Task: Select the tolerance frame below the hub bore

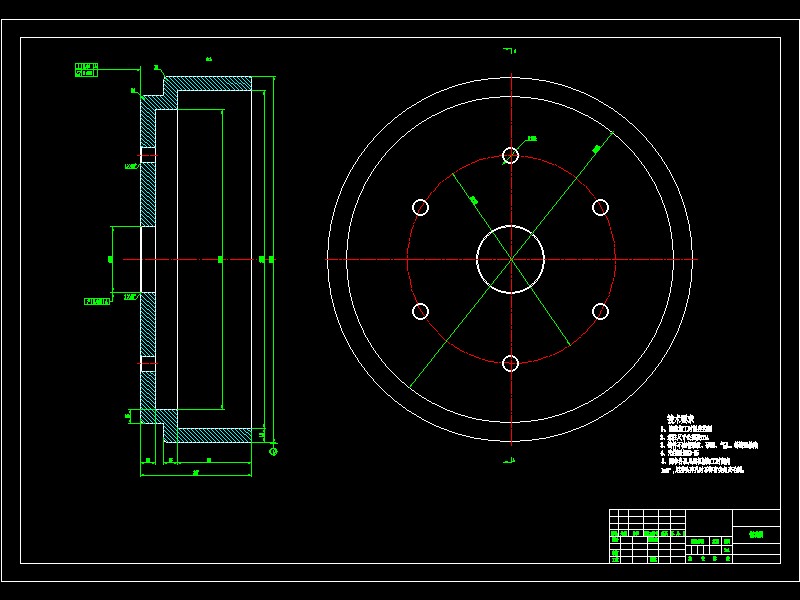Action: pos(97,302)
